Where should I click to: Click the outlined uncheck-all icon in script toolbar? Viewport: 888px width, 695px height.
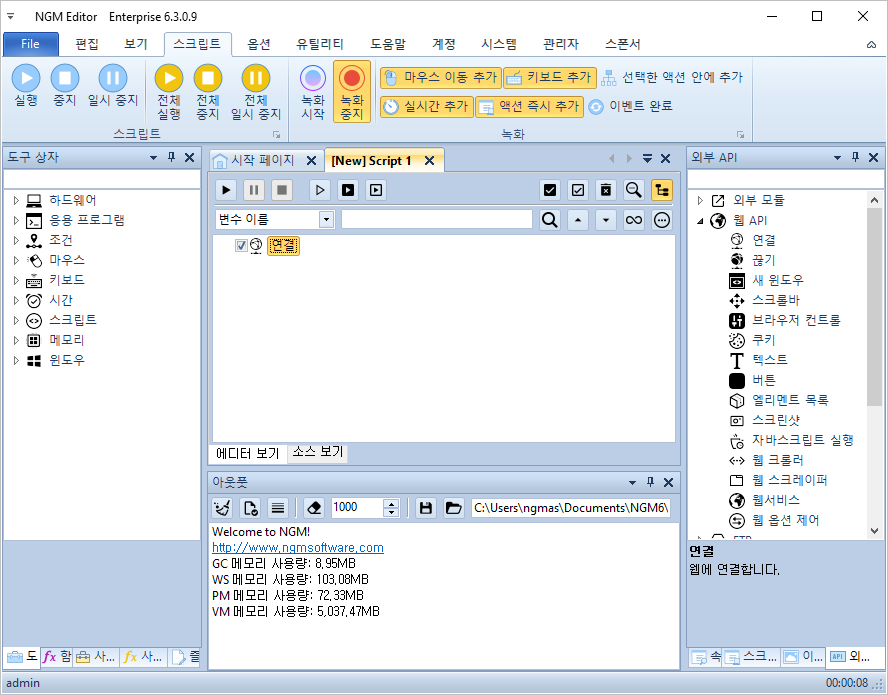point(578,190)
